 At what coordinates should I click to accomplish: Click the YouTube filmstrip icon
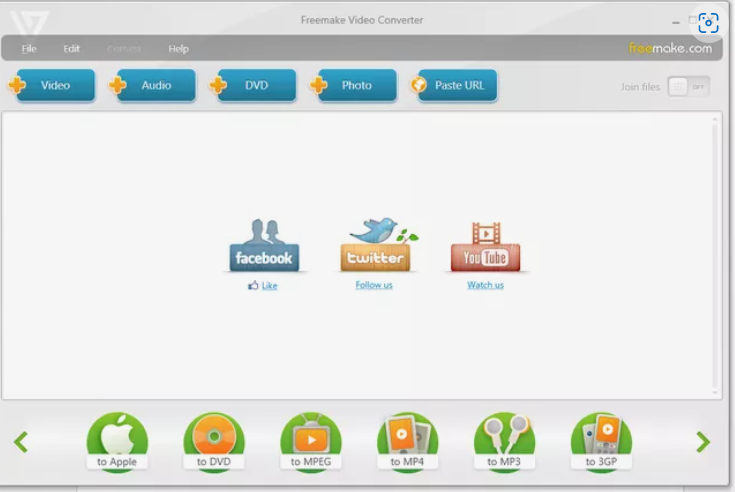tap(486, 246)
